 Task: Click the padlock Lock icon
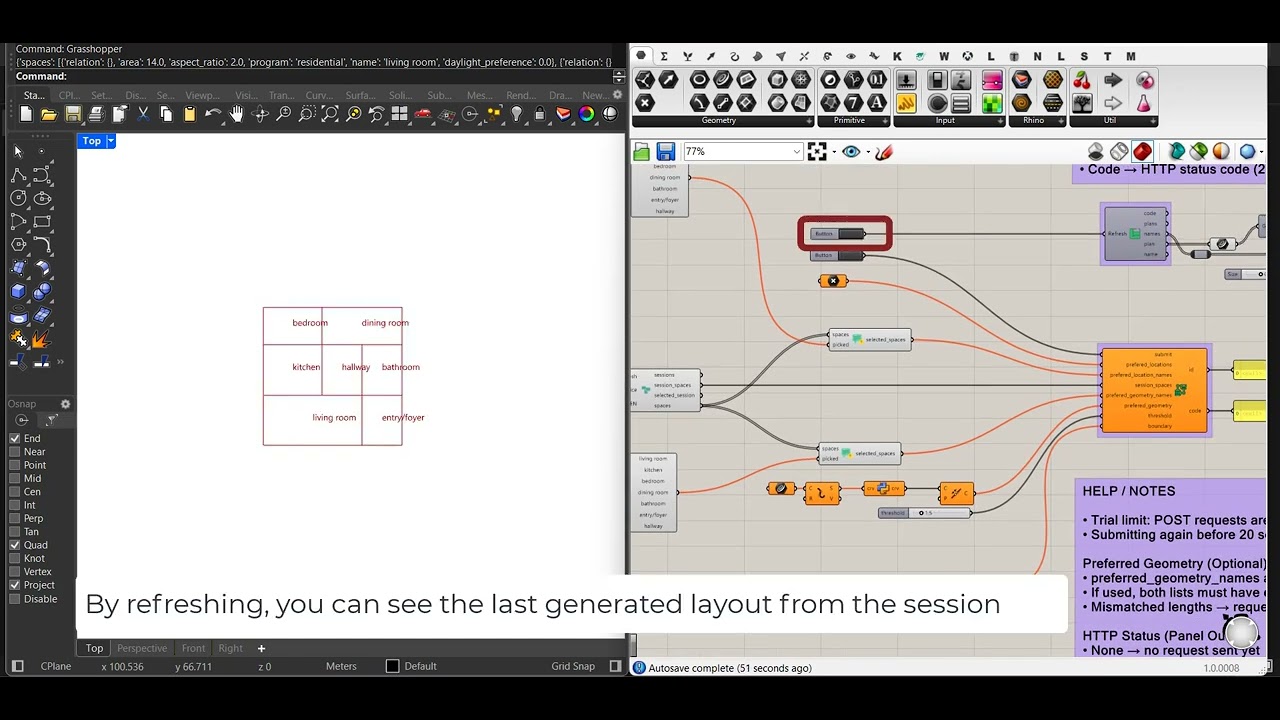pos(540,115)
